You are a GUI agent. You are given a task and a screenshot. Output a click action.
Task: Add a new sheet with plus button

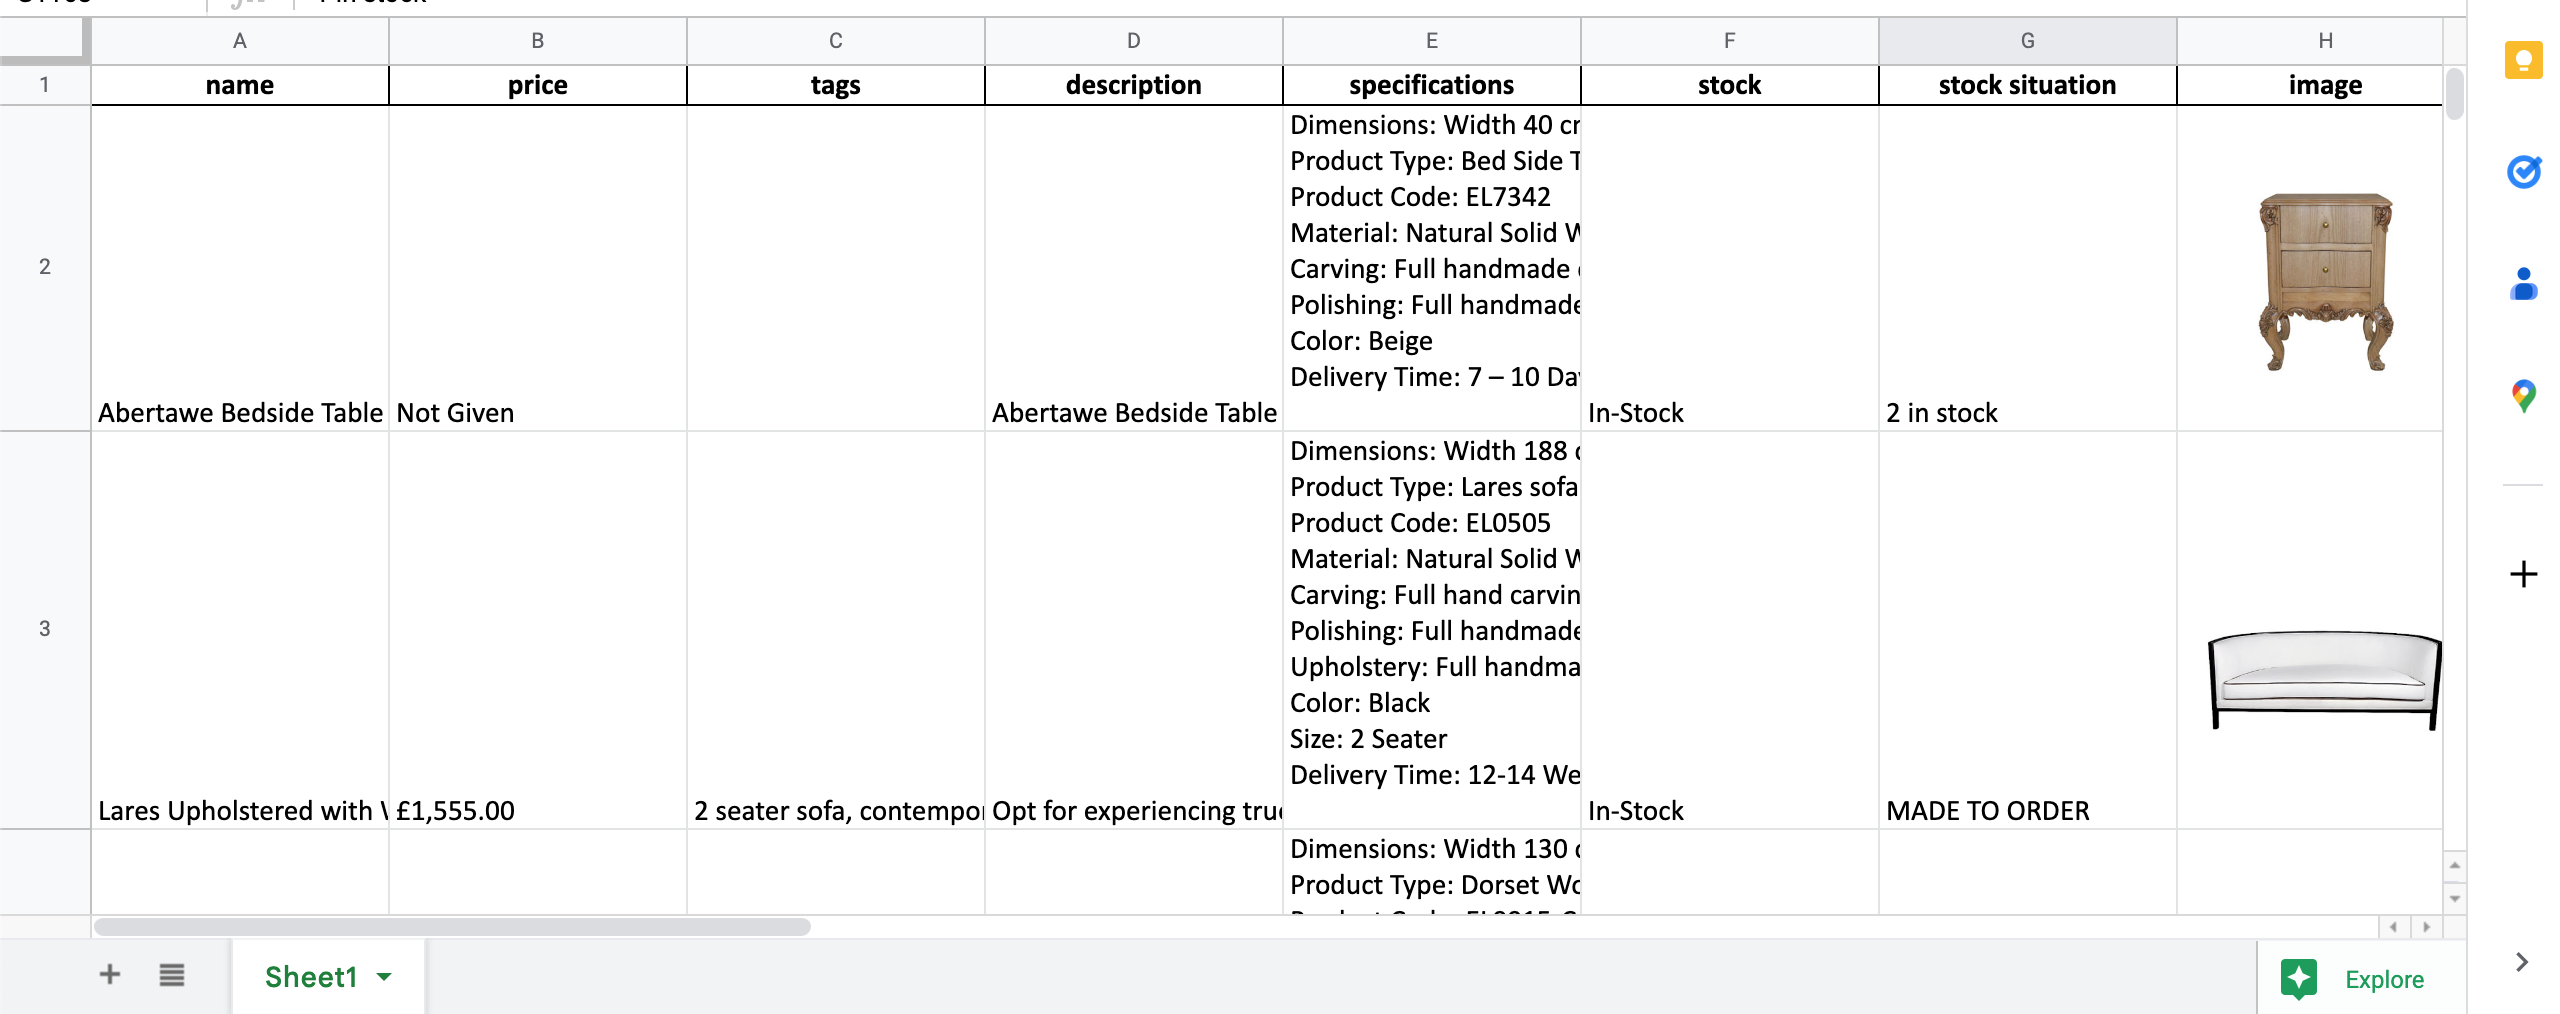pyautogui.click(x=110, y=974)
